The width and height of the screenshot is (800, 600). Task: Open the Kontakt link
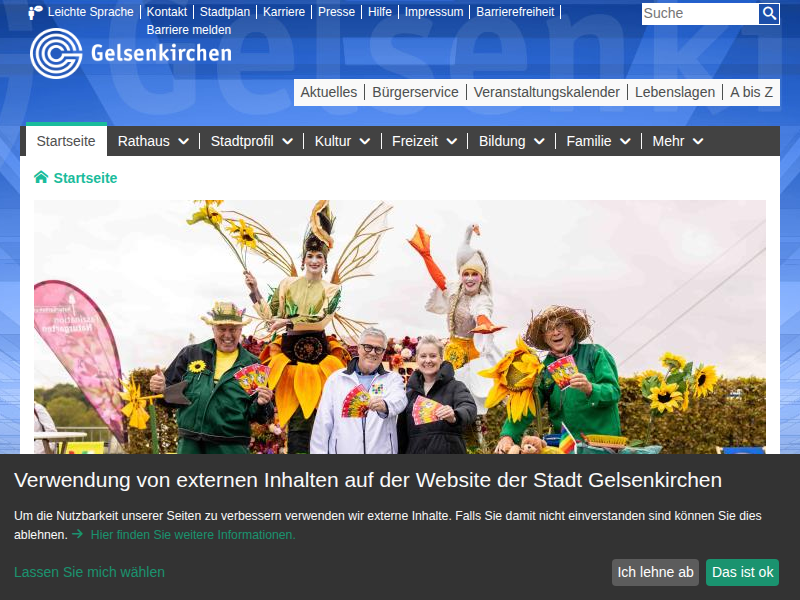click(x=167, y=12)
